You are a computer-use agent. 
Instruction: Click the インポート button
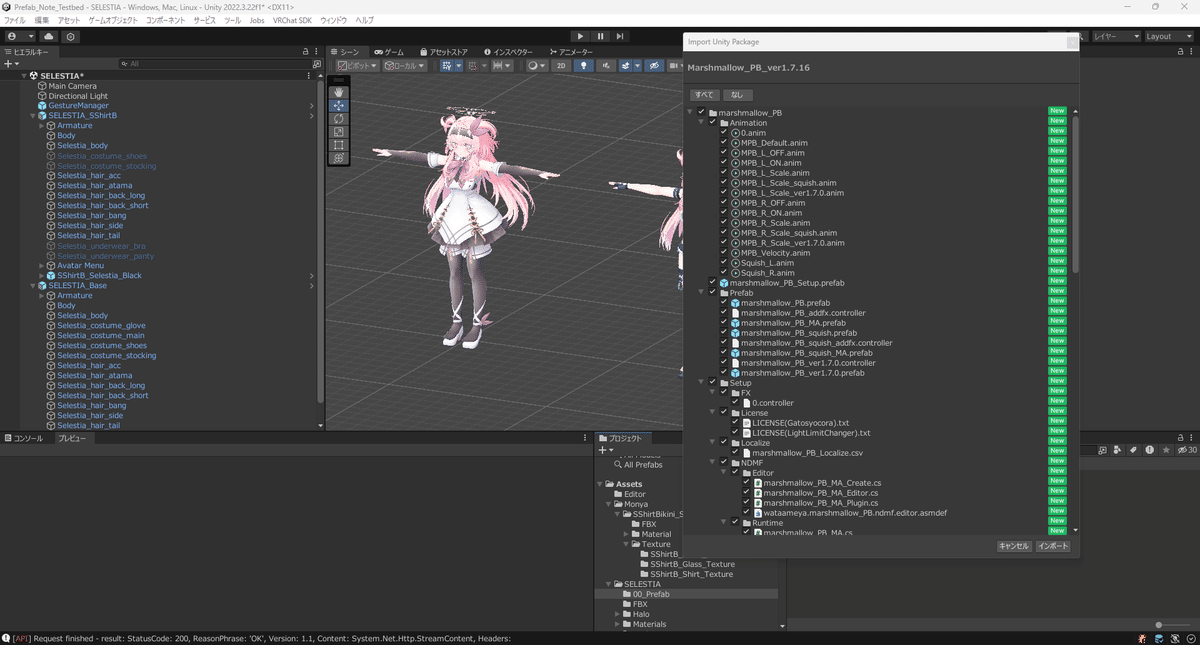tap(1053, 546)
